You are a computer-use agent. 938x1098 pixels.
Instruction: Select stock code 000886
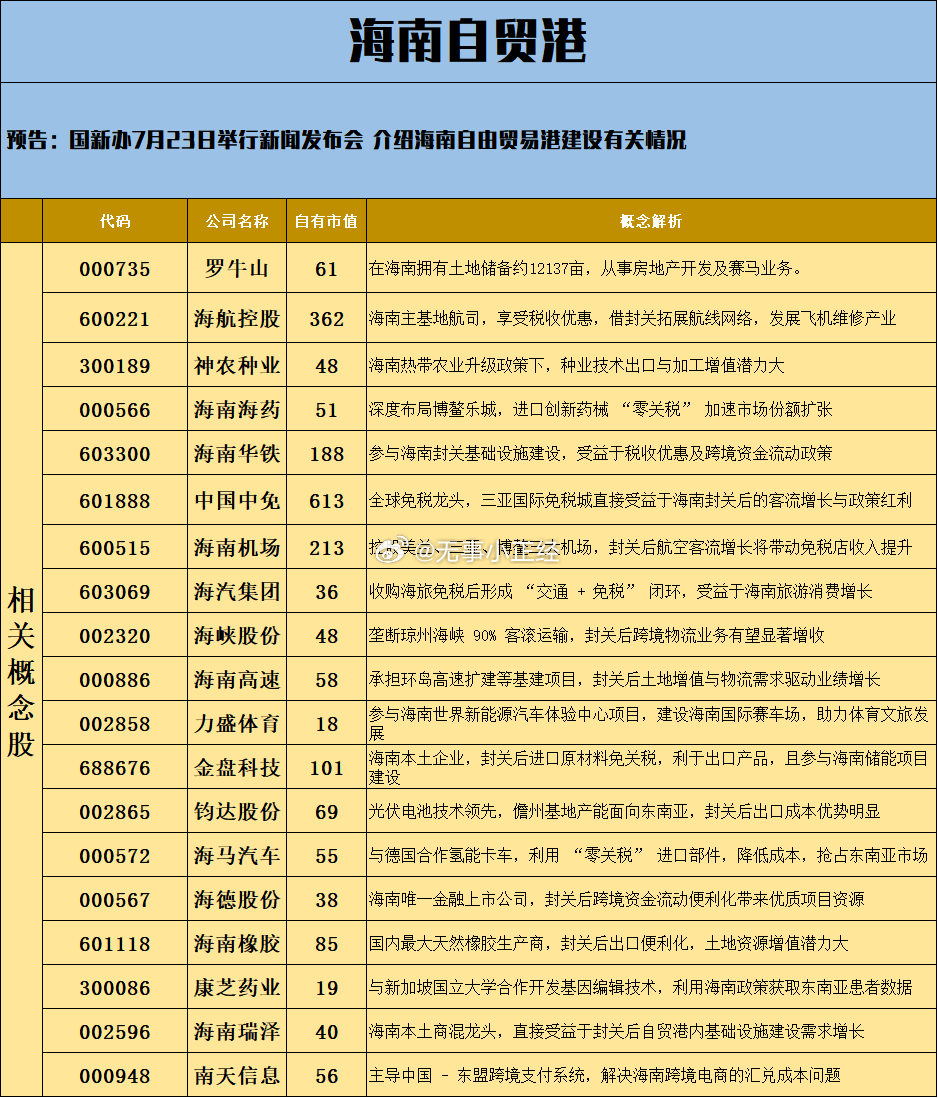[115, 681]
